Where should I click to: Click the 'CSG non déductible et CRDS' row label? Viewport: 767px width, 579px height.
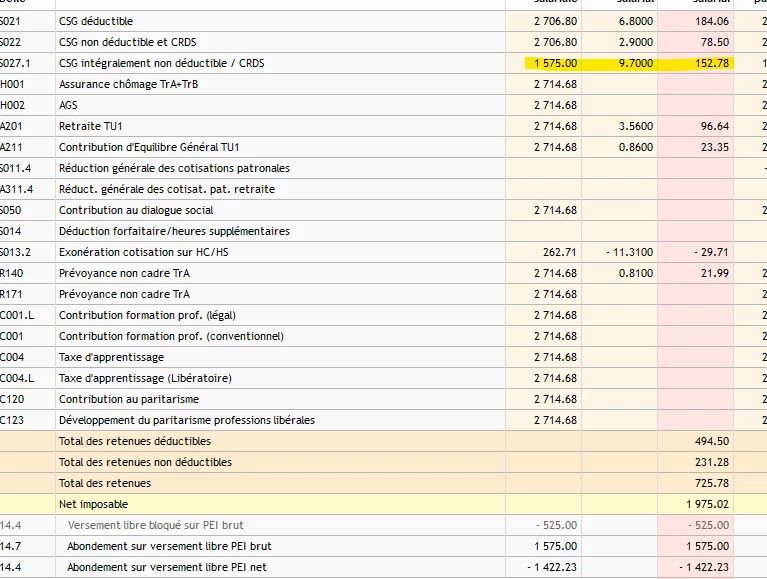tap(128, 42)
